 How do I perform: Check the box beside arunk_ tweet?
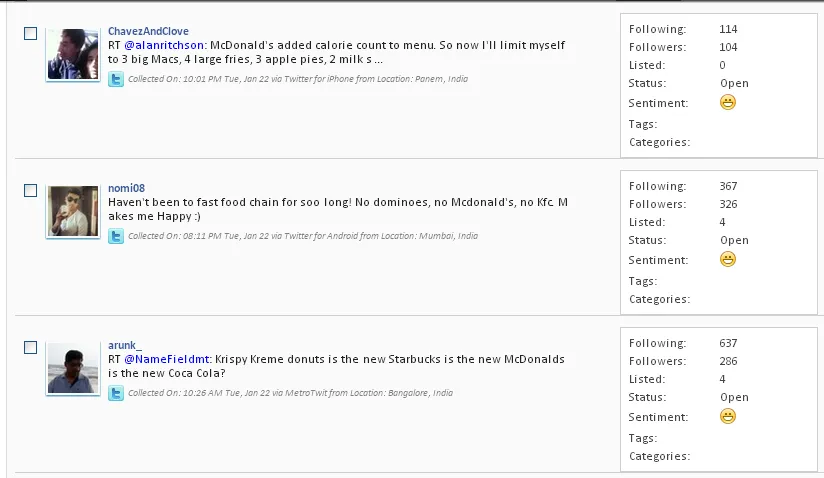pos(30,348)
